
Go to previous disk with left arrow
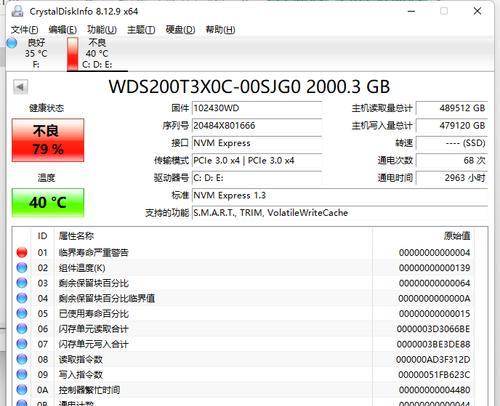(x=20, y=87)
